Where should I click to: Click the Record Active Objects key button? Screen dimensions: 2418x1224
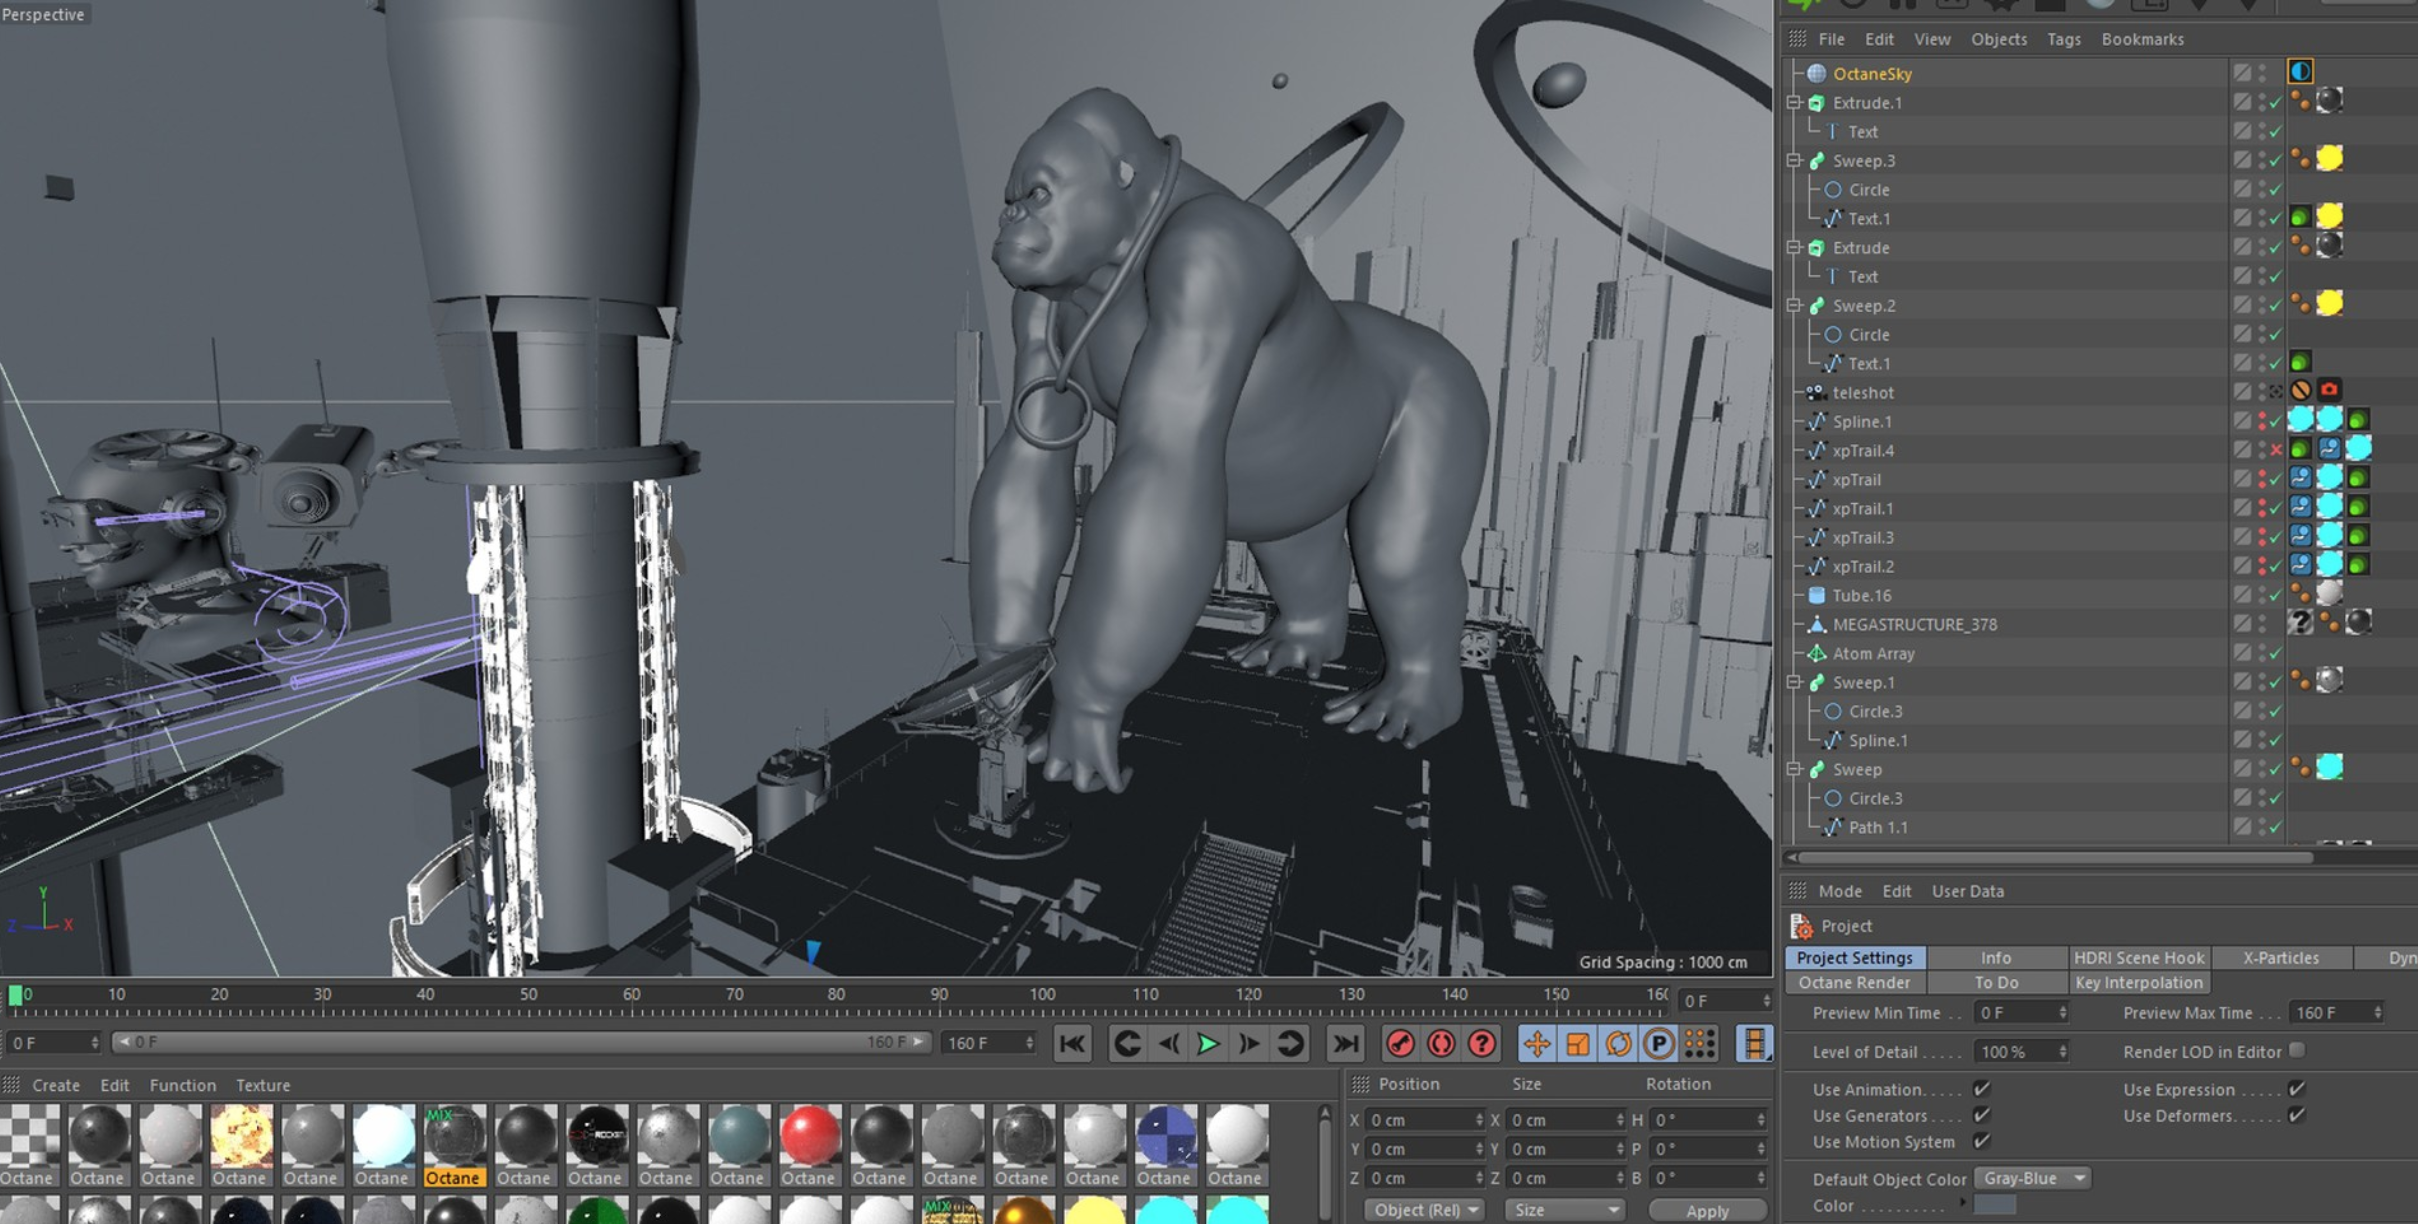tap(1400, 1044)
